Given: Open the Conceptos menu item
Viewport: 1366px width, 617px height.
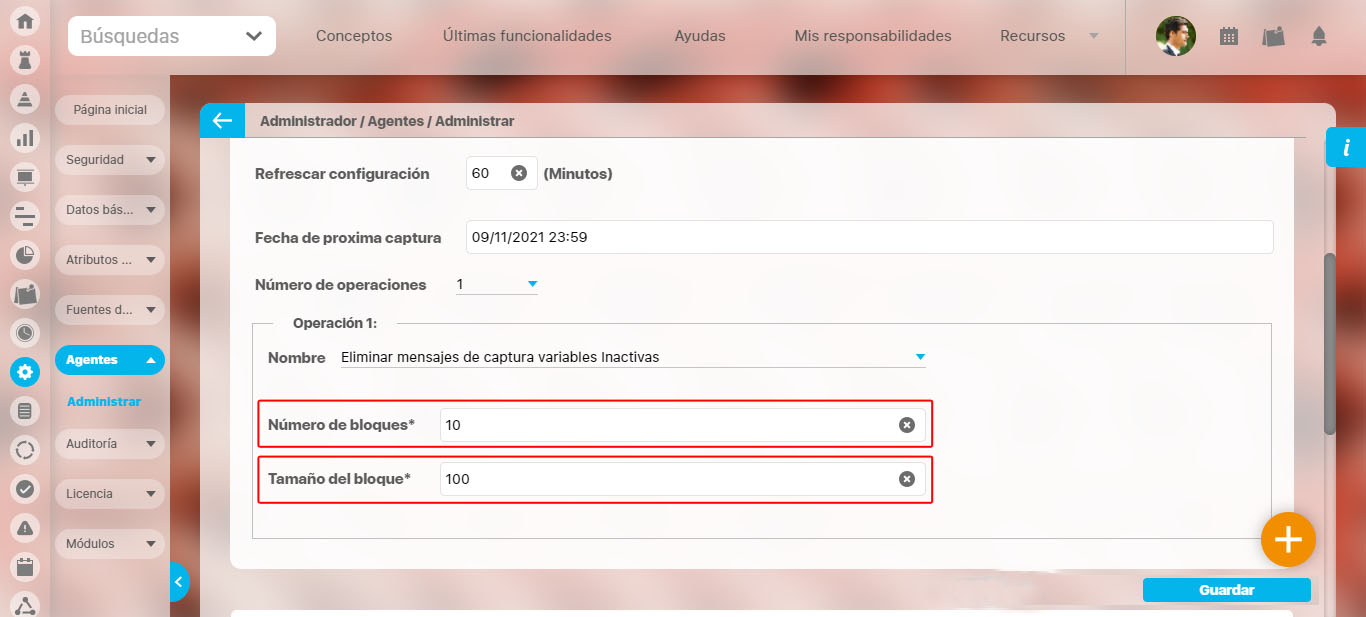Looking at the screenshot, I should tap(354, 36).
